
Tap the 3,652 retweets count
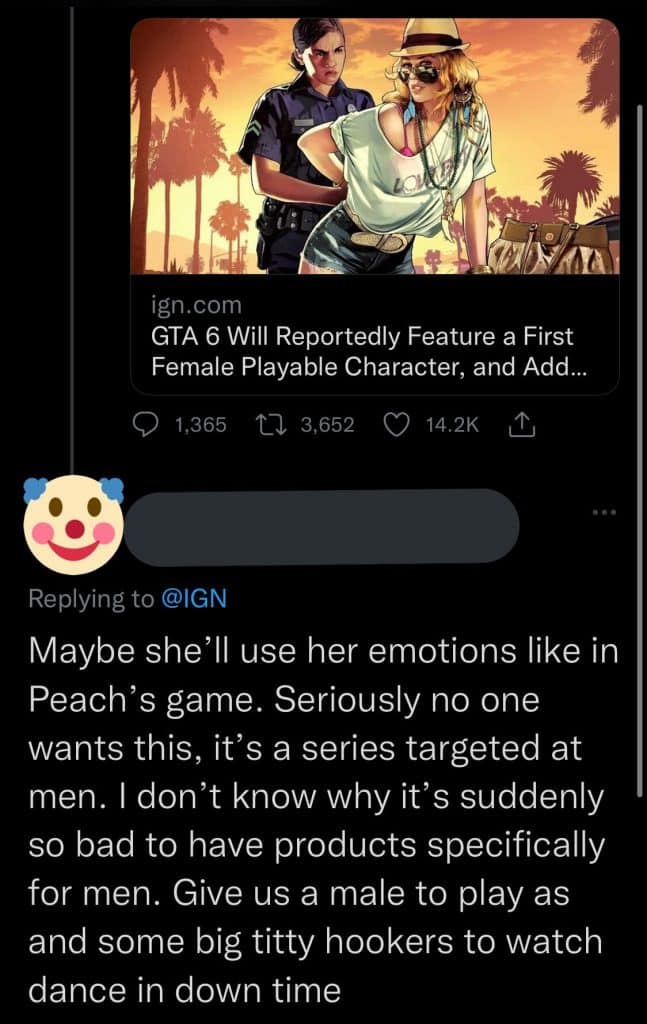coord(327,425)
